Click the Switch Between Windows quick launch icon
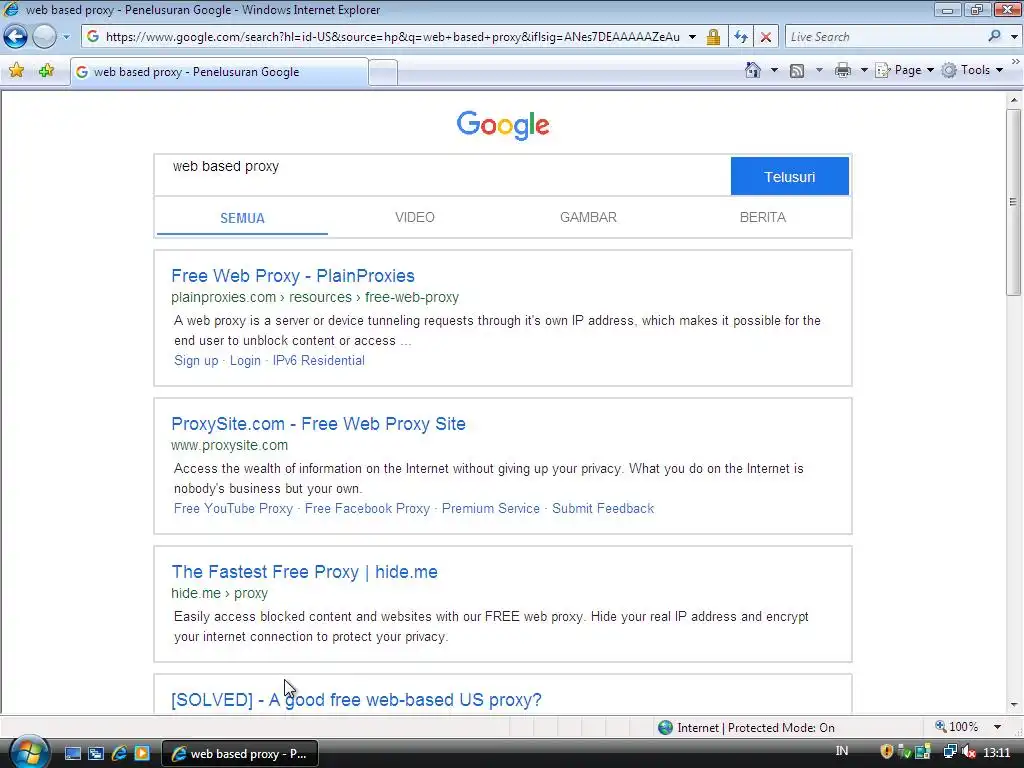Viewport: 1024px width, 768px height. coord(95,754)
